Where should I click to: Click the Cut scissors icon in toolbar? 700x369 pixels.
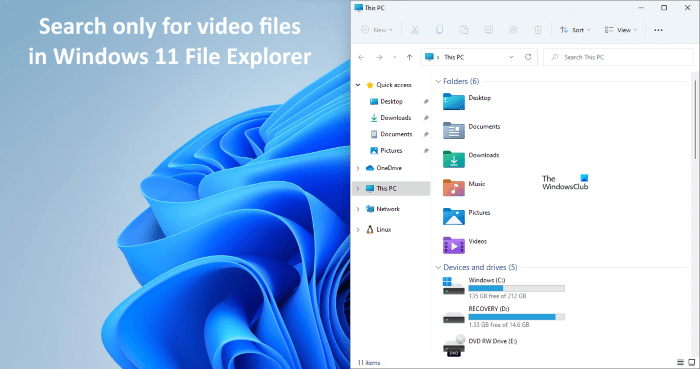point(415,30)
